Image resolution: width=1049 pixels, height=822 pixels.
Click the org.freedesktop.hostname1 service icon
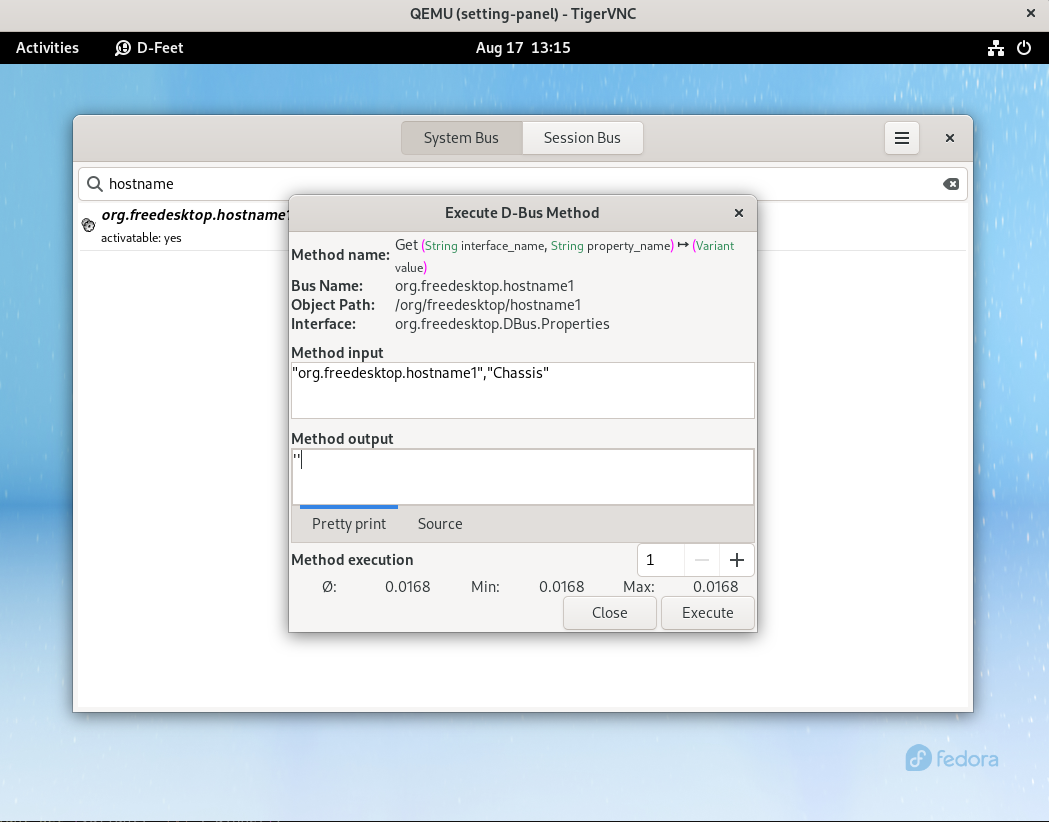tap(88, 225)
